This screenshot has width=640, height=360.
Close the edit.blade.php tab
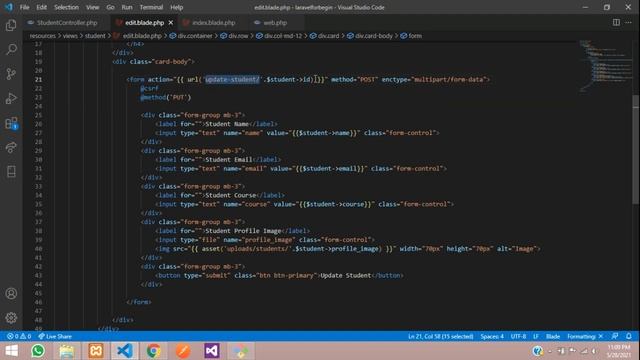pyautogui.click(x=171, y=23)
